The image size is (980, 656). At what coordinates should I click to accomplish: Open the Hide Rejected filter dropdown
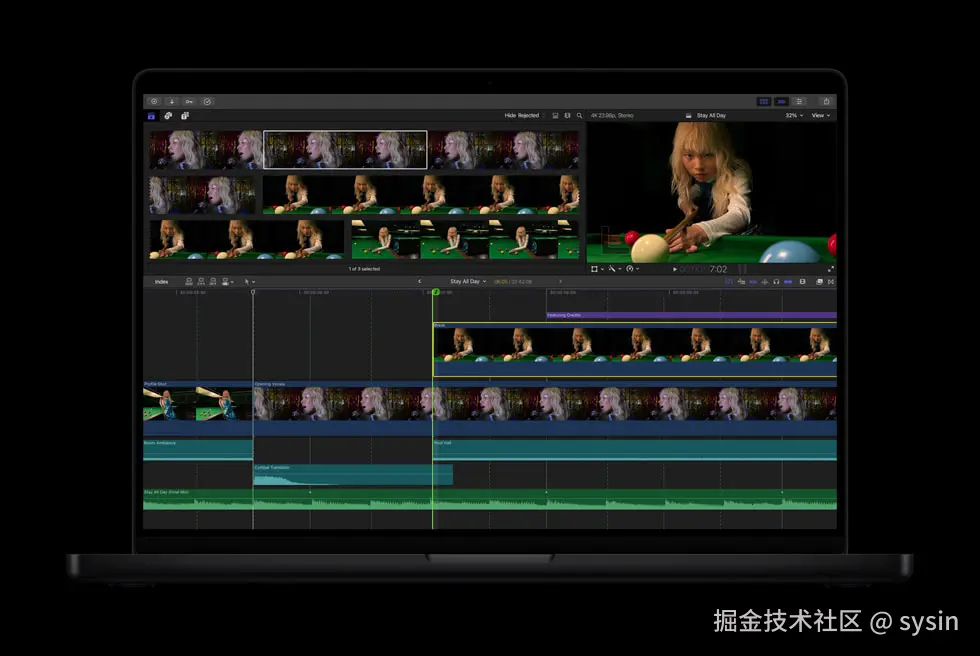pyautogui.click(x=520, y=115)
